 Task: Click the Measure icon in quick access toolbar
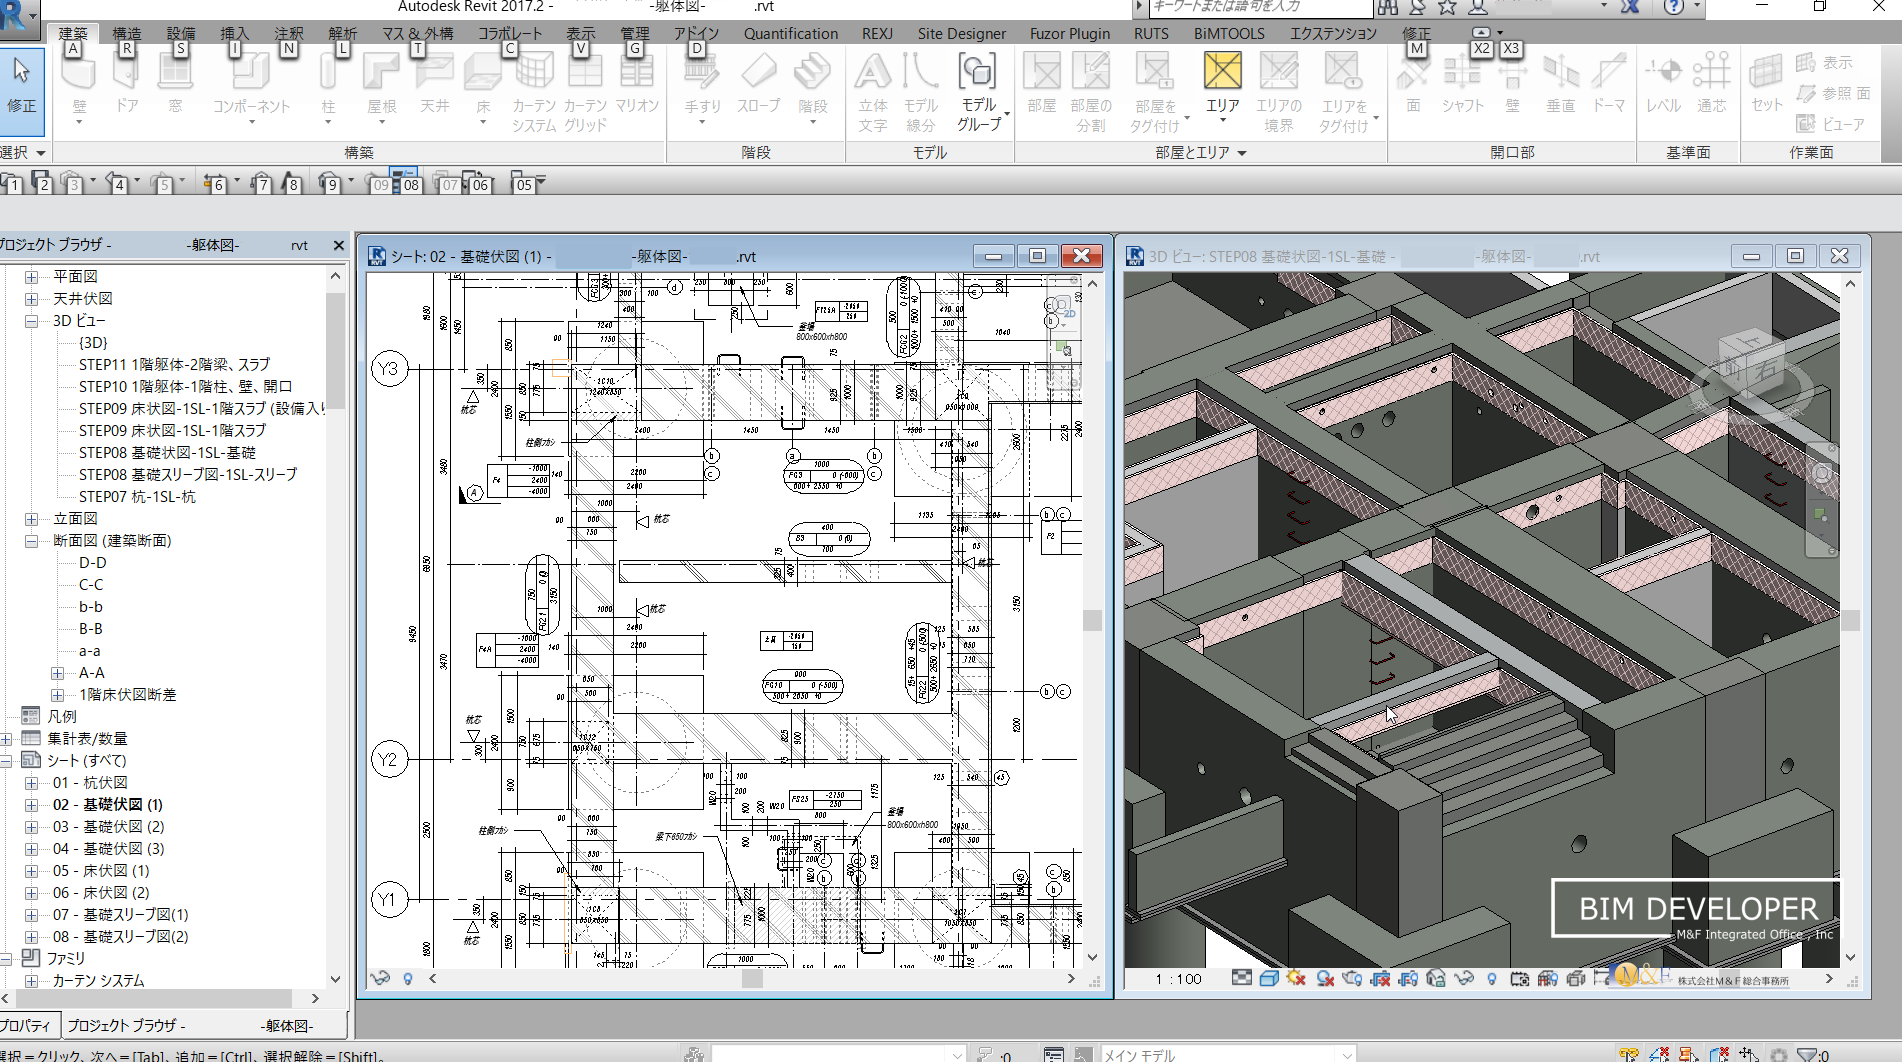214,184
